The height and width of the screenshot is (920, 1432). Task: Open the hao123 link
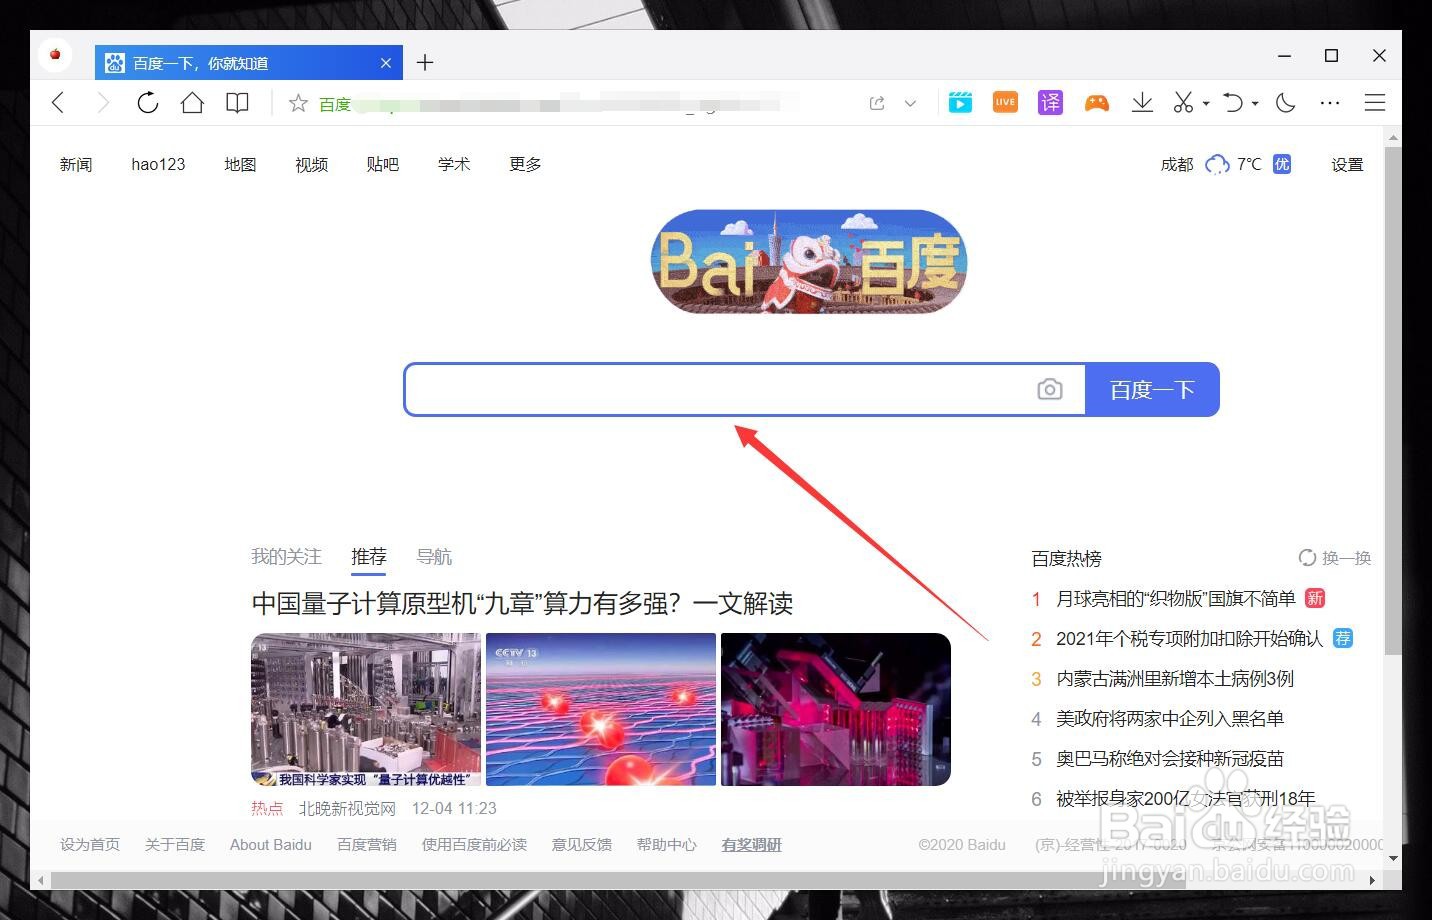coord(158,164)
